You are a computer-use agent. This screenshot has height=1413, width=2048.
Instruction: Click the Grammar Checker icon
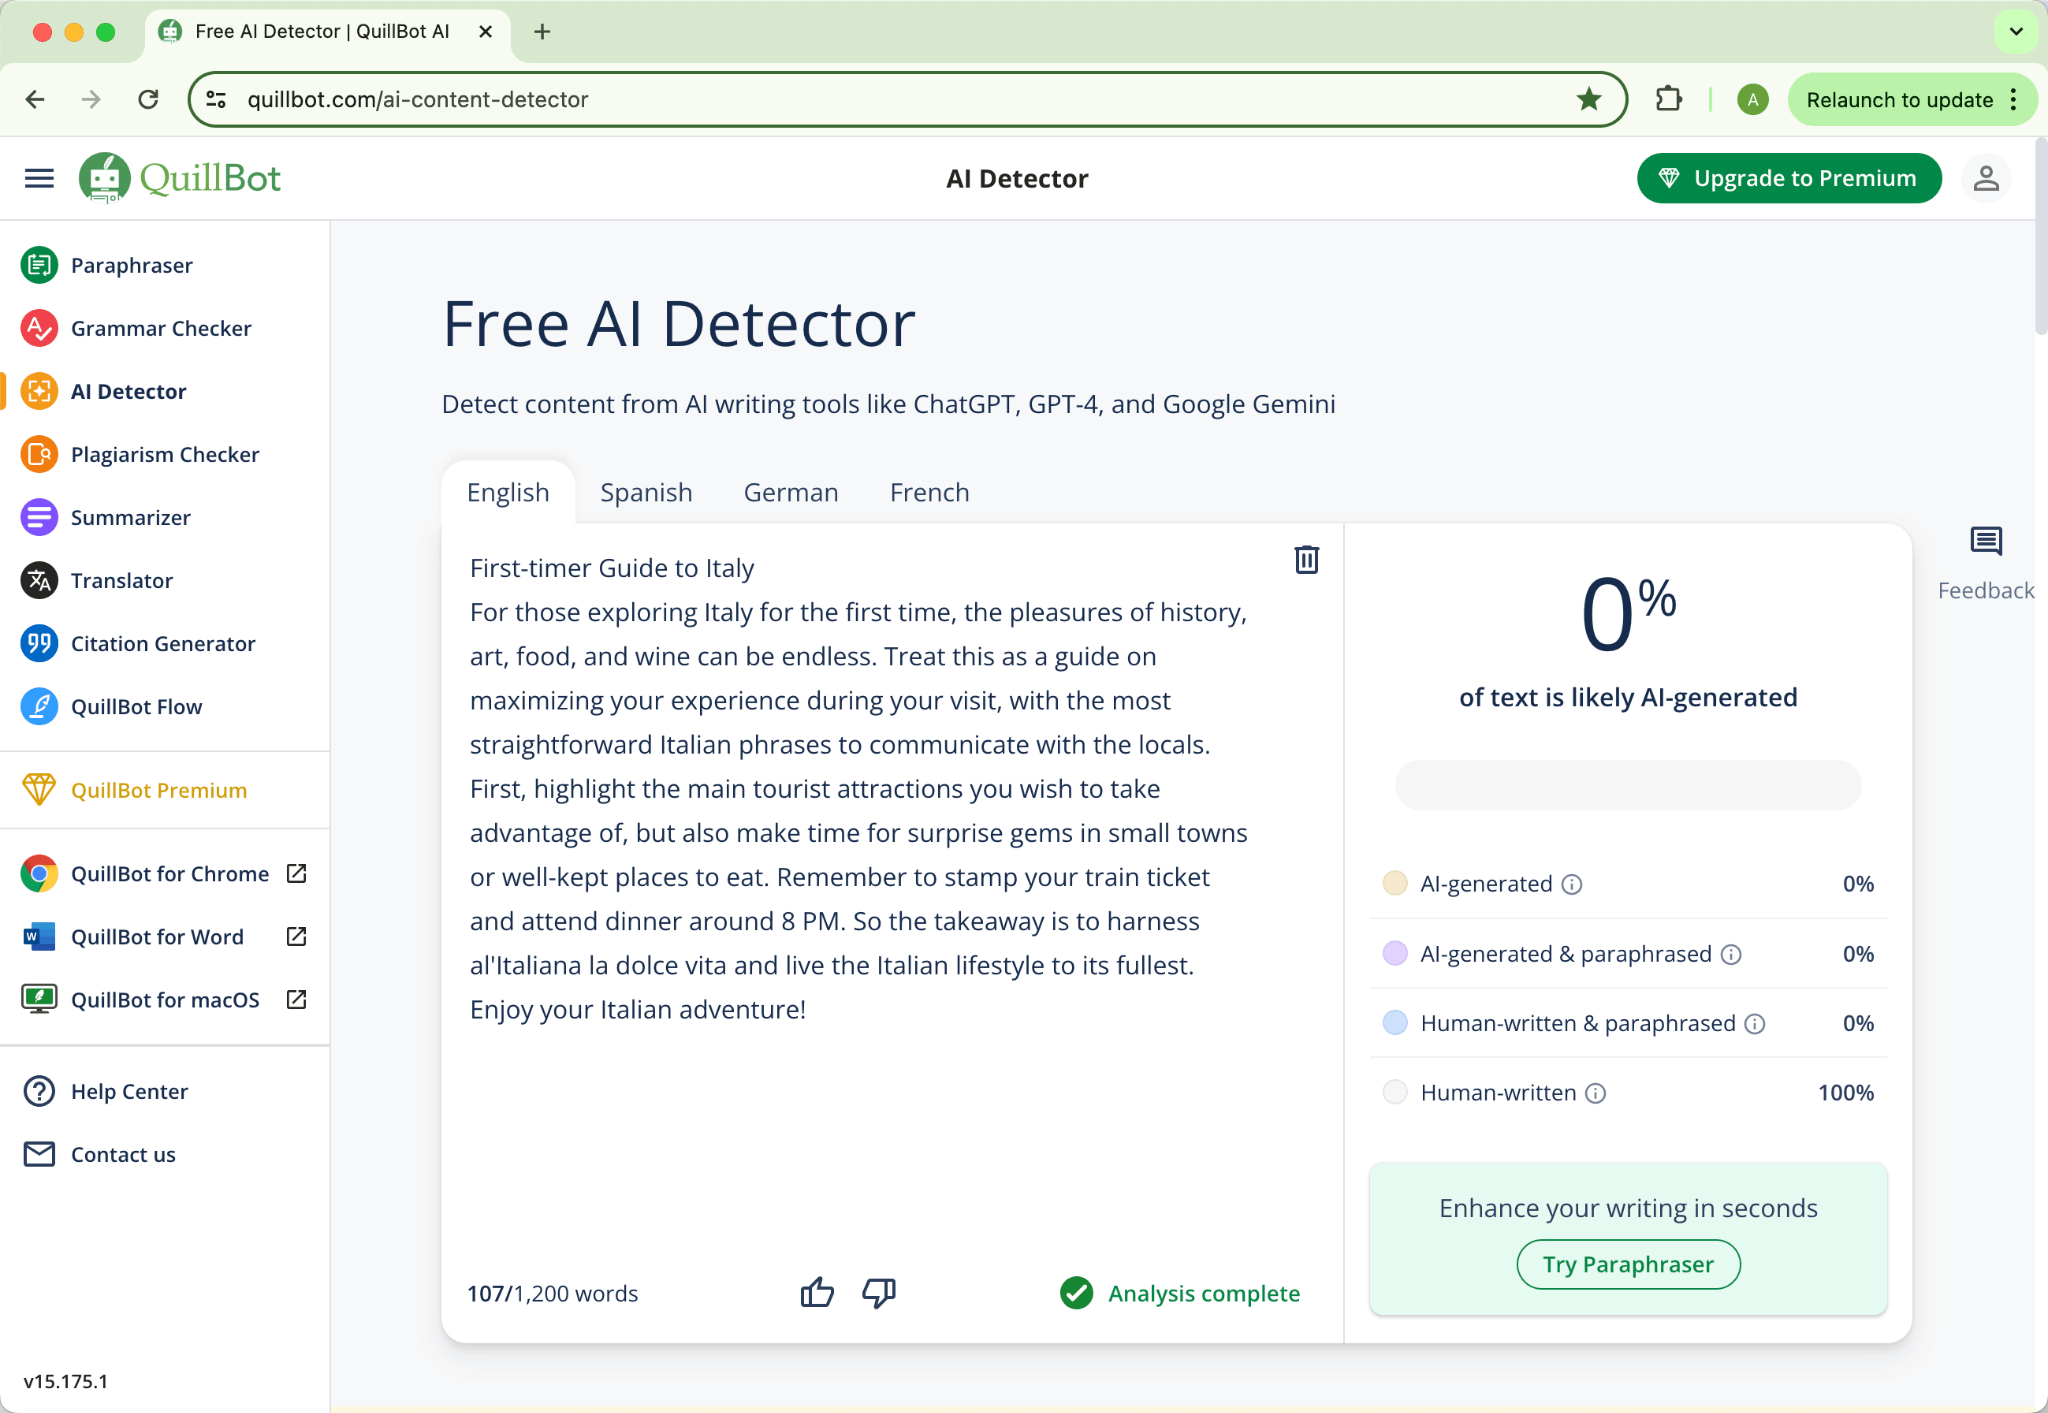(37, 328)
